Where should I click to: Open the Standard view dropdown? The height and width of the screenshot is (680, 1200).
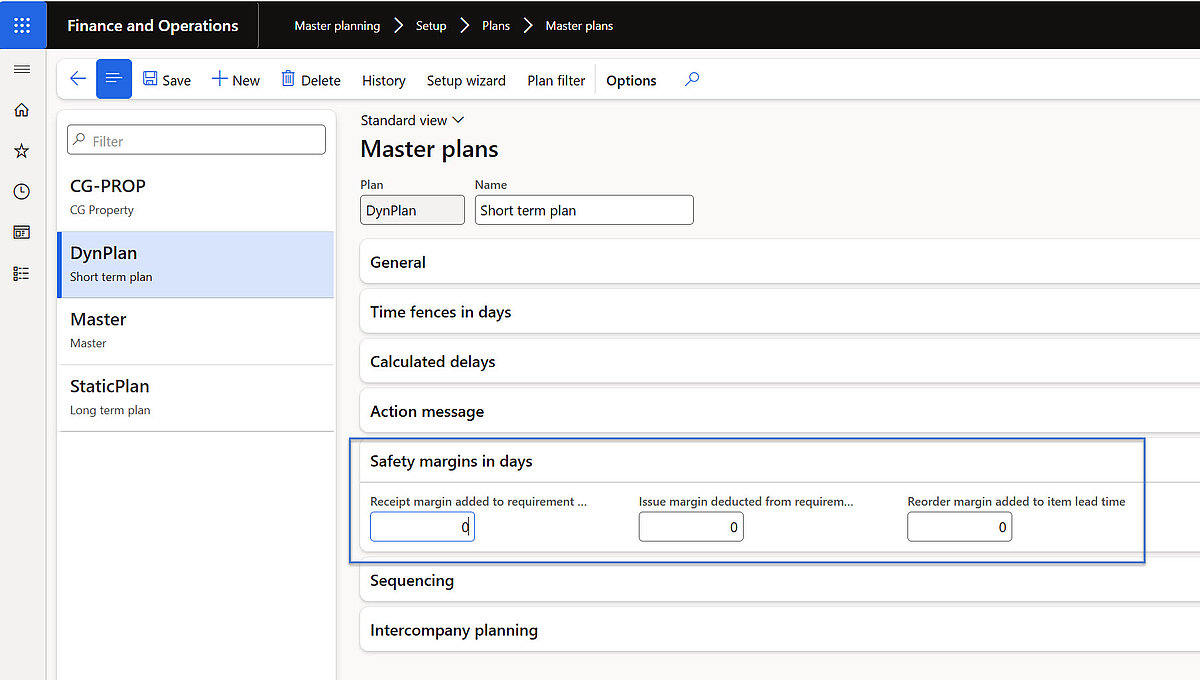point(411,119)
